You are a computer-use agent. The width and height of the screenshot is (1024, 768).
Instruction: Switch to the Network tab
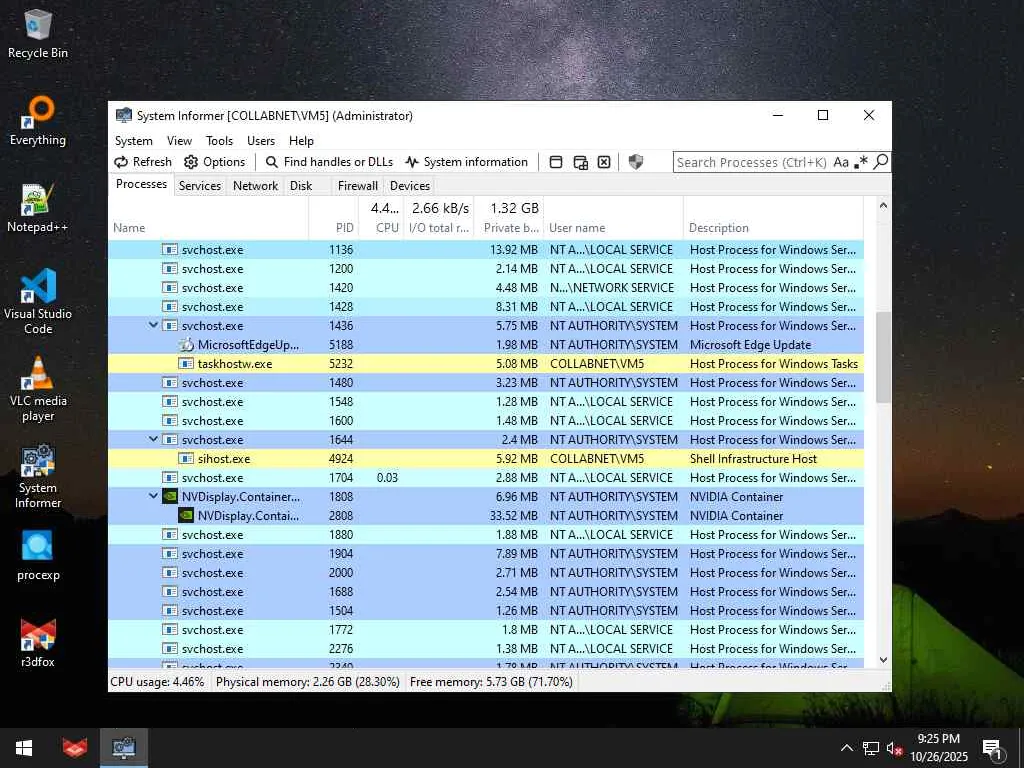click(255, 186)
